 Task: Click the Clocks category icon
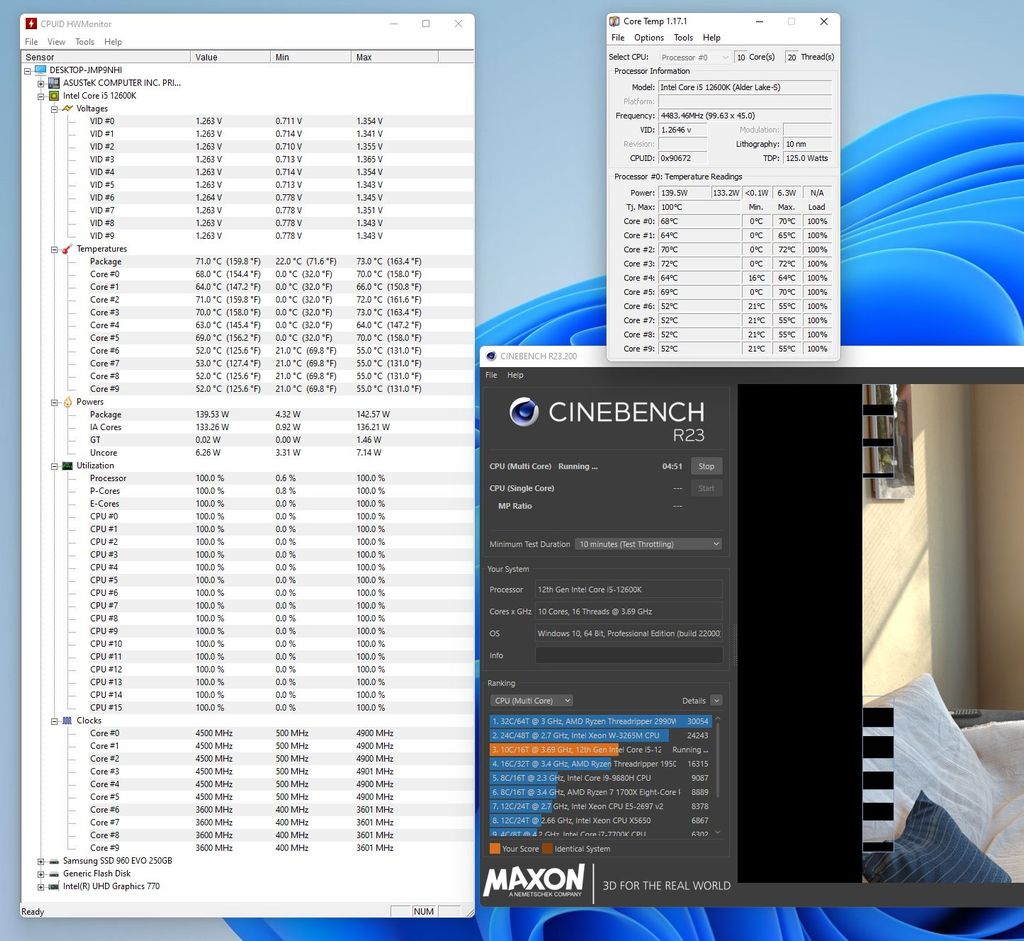pyautogui.click(x=67, y=720)
